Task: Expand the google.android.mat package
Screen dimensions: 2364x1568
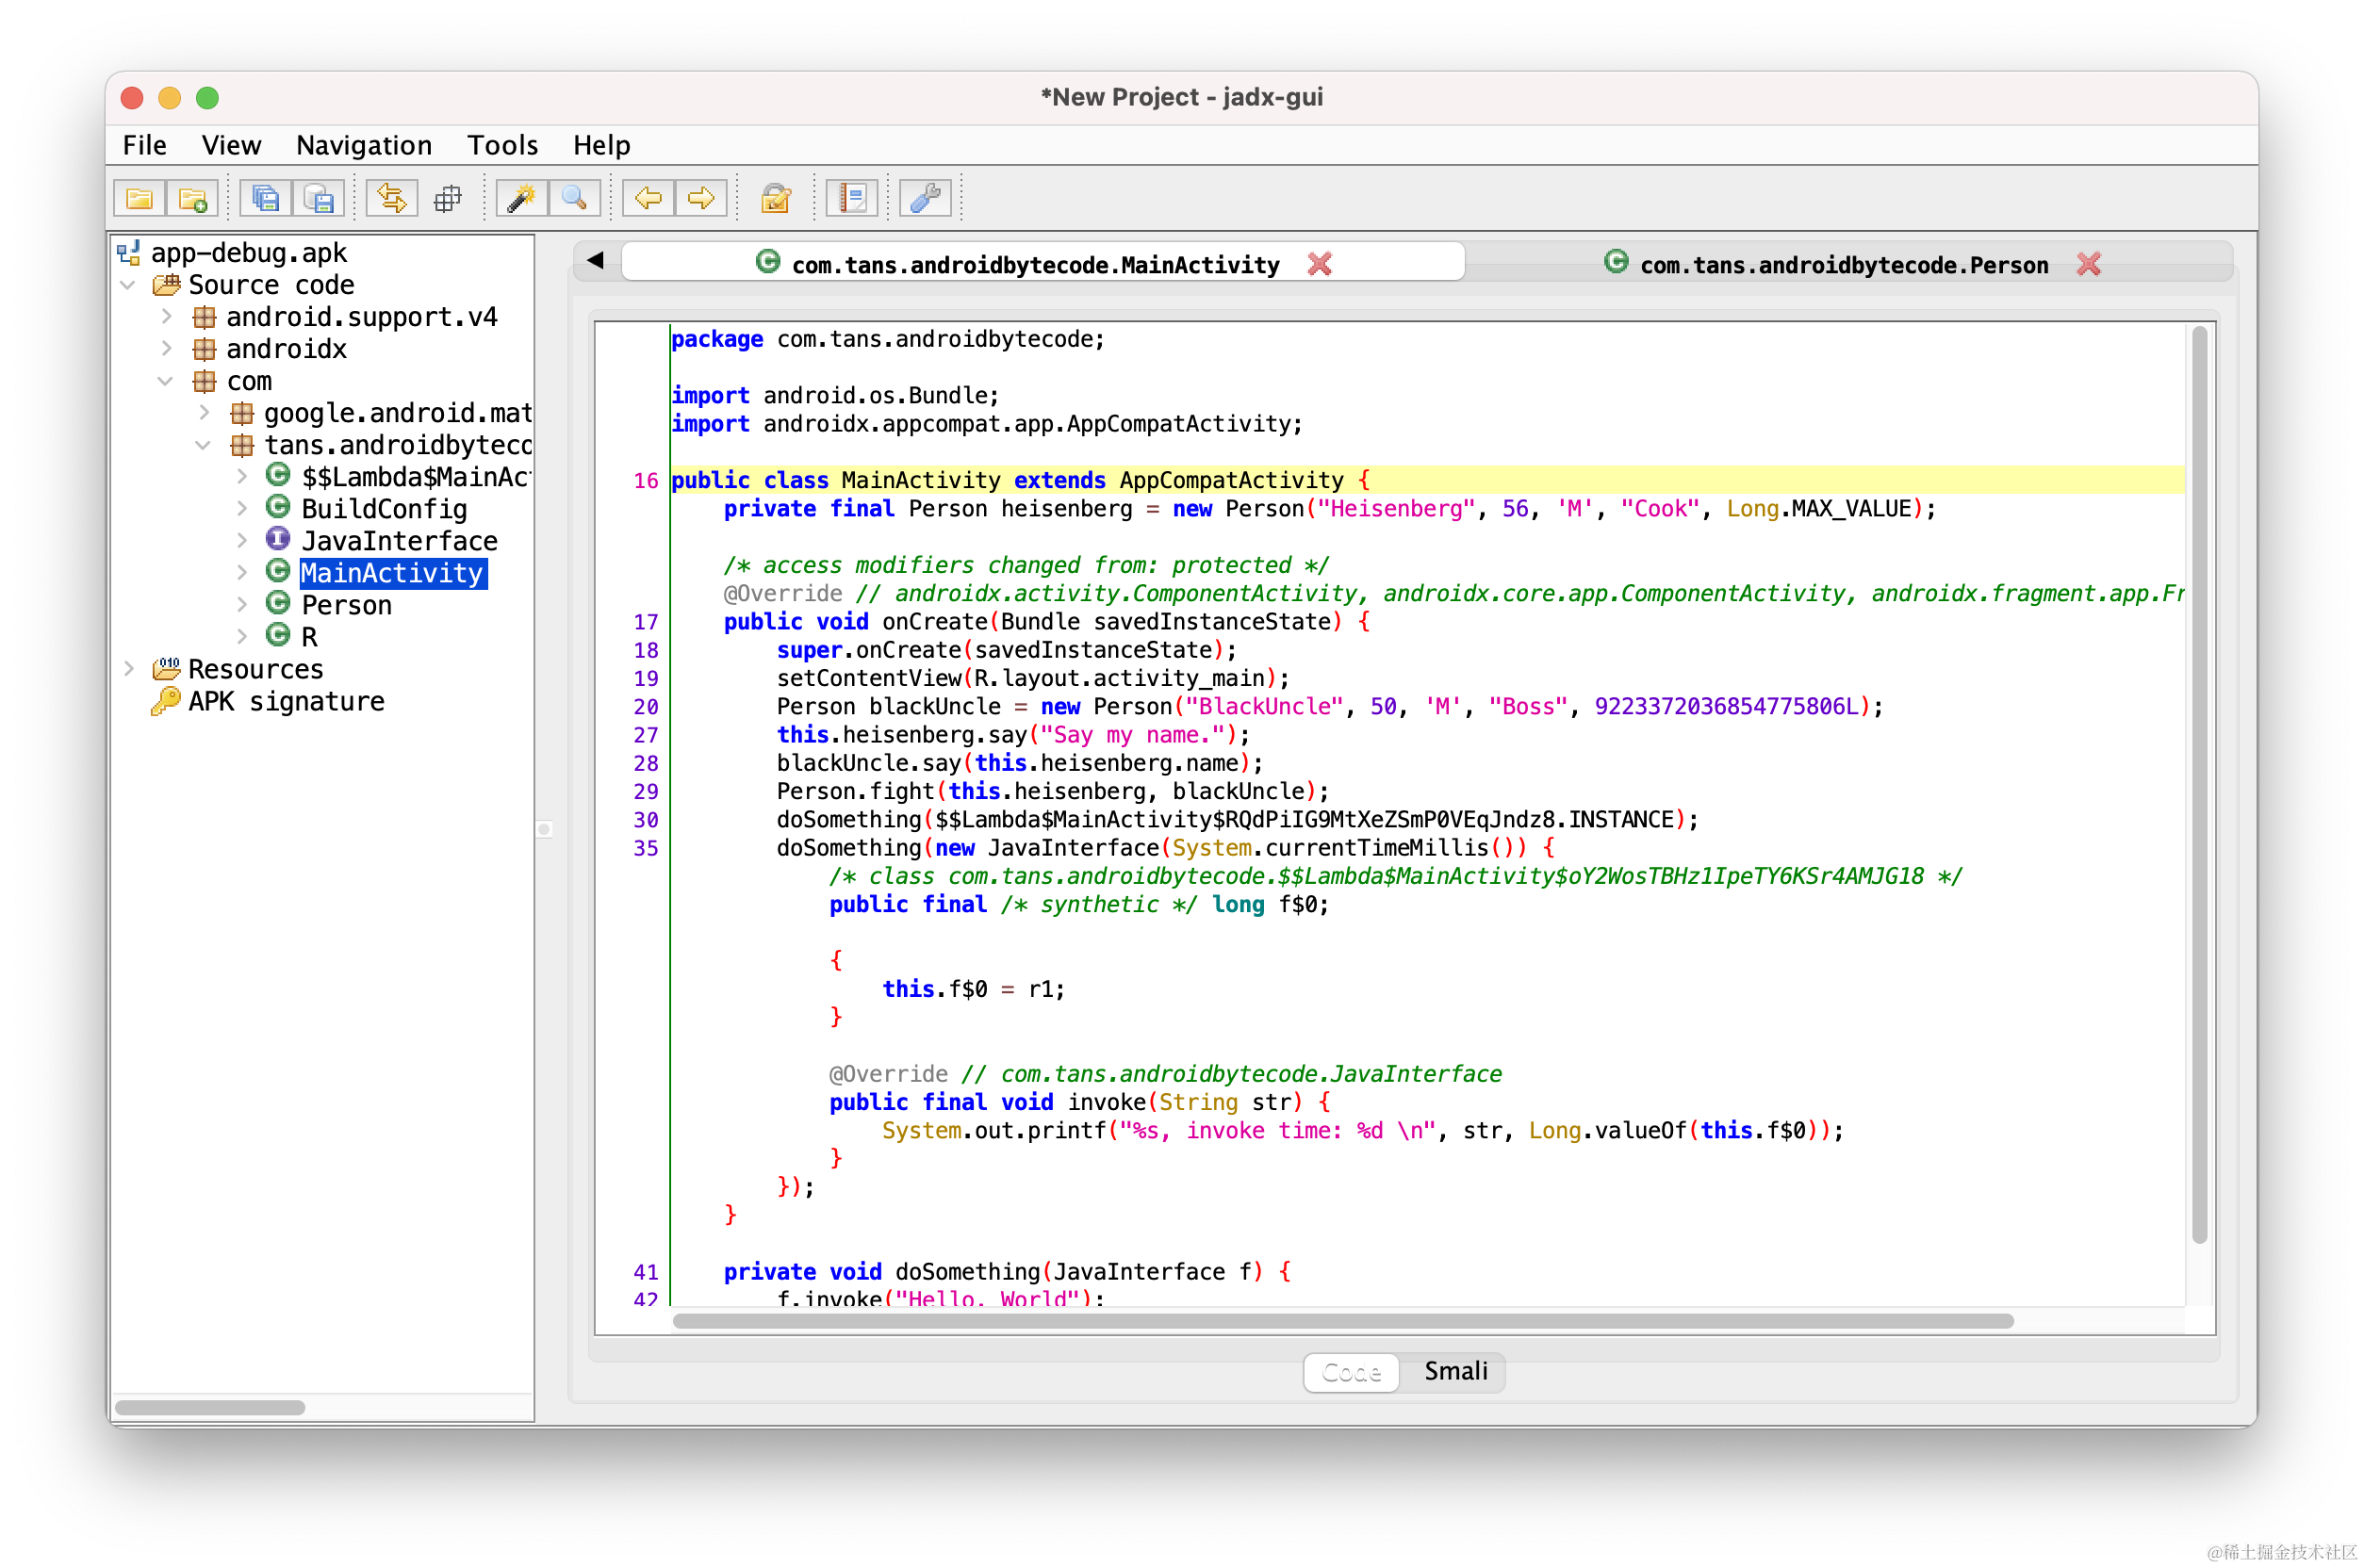Action: [x=204, y=413]
